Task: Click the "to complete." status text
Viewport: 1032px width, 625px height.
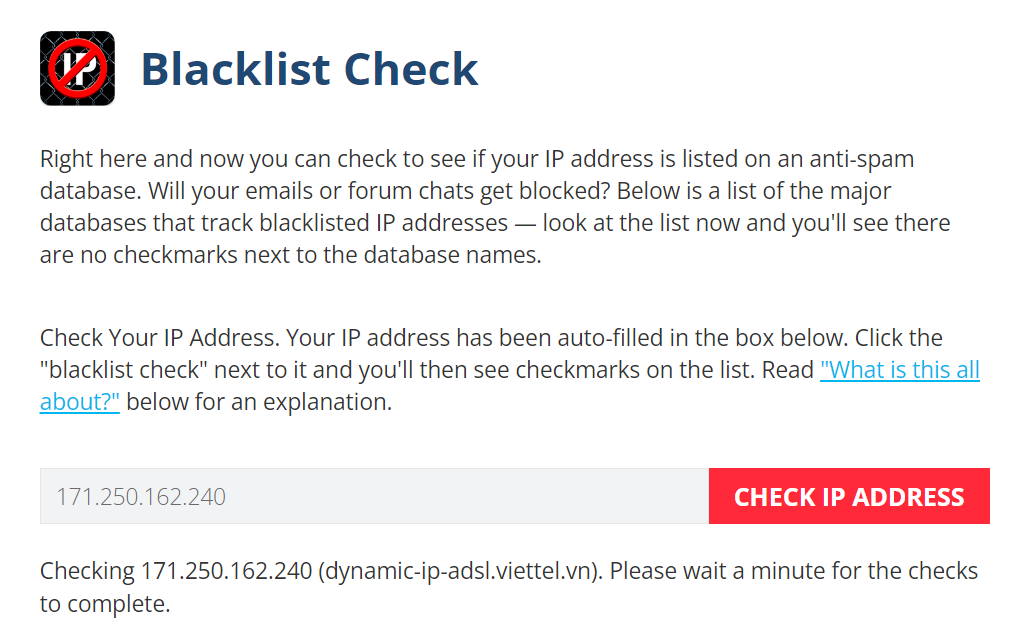Action: click(x=105, y=604)
